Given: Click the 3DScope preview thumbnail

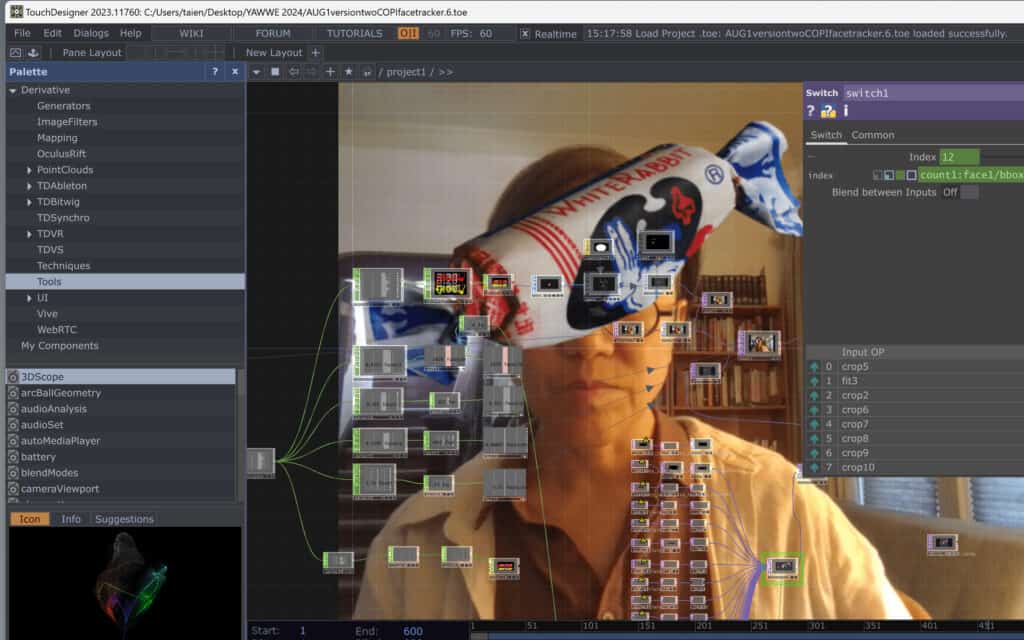Looking at the screenshot, I should [125, 583].
